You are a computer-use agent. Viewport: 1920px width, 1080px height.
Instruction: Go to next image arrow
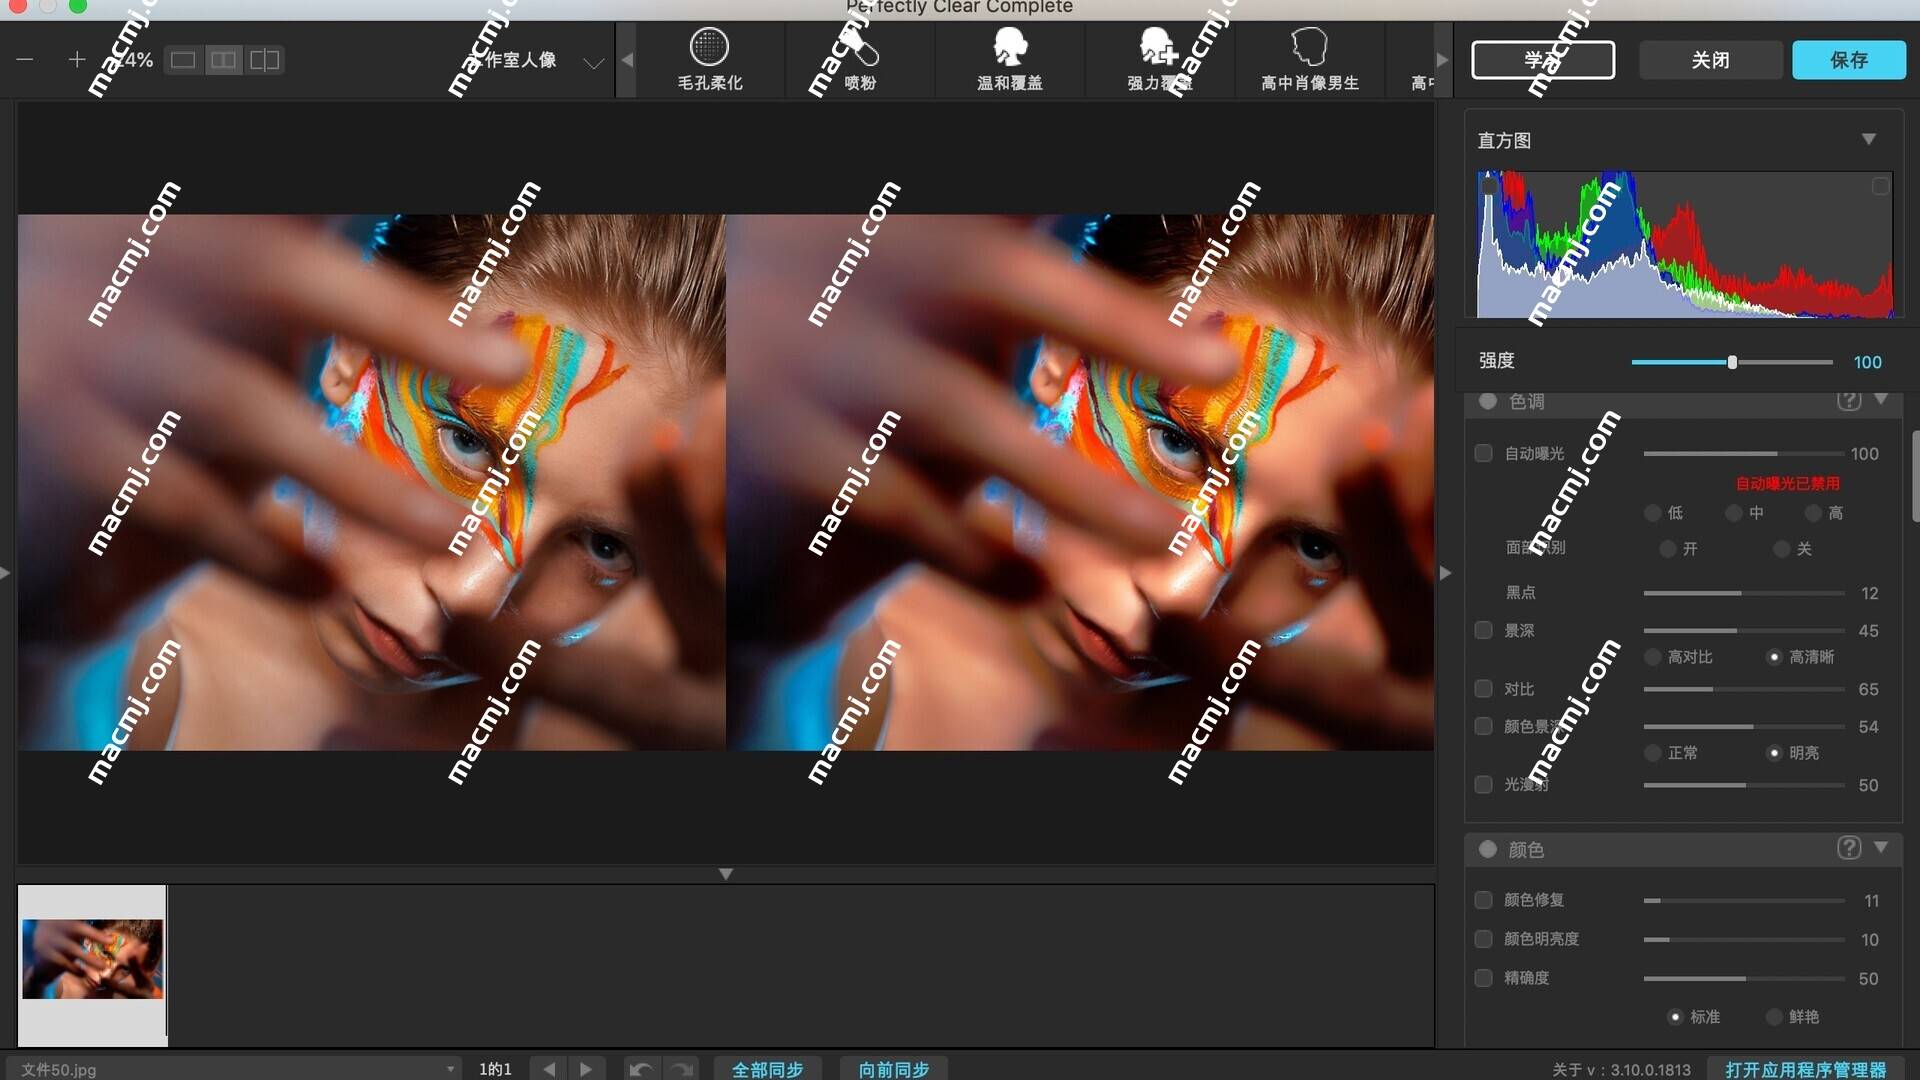pos(586,1069)
